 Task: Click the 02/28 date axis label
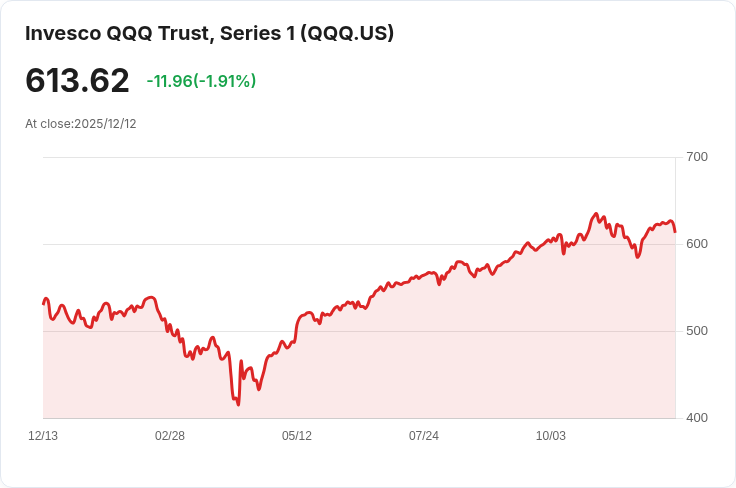pos(170,436)
